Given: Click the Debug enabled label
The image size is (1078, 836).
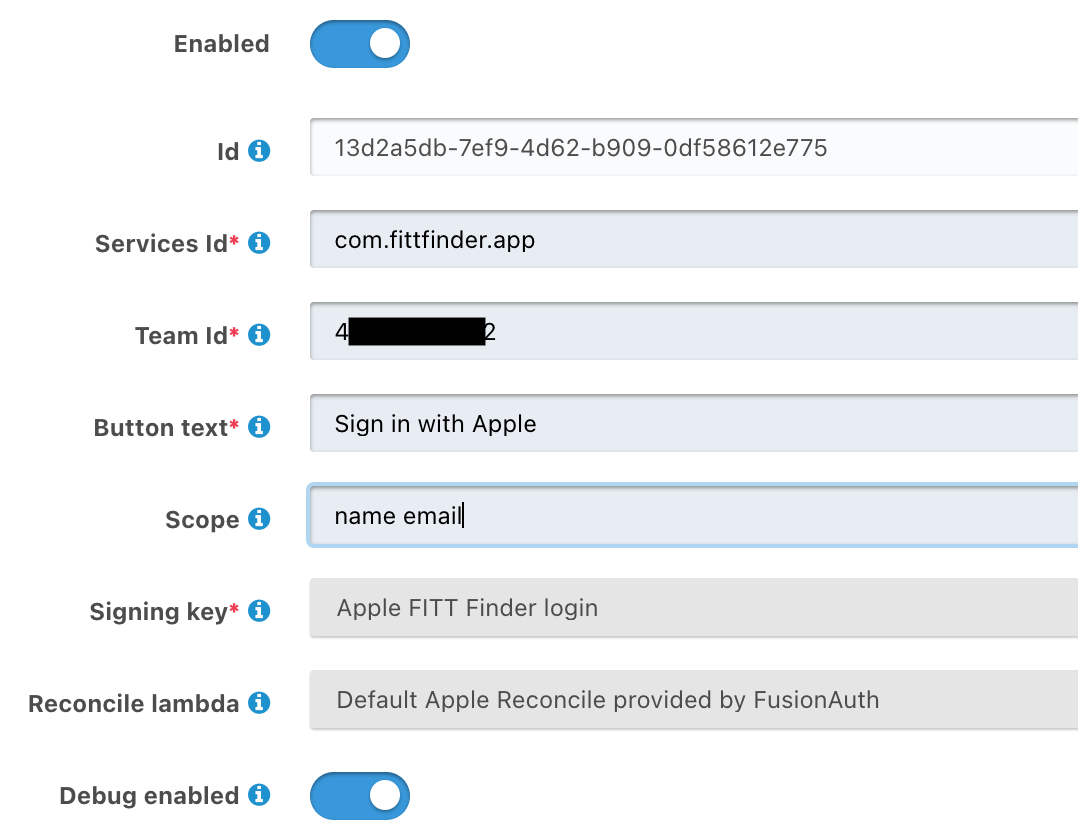Looking at the screenshot, I should point(149,795).
